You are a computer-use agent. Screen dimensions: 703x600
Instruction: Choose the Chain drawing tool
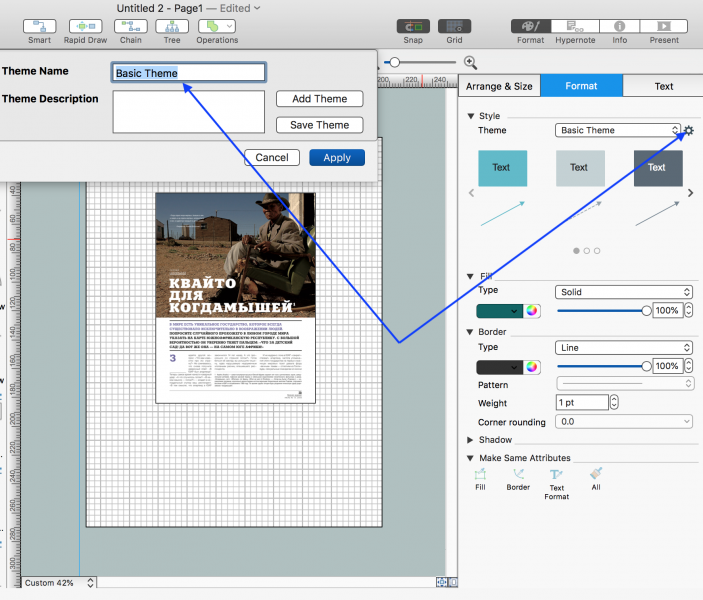(131, 26)
